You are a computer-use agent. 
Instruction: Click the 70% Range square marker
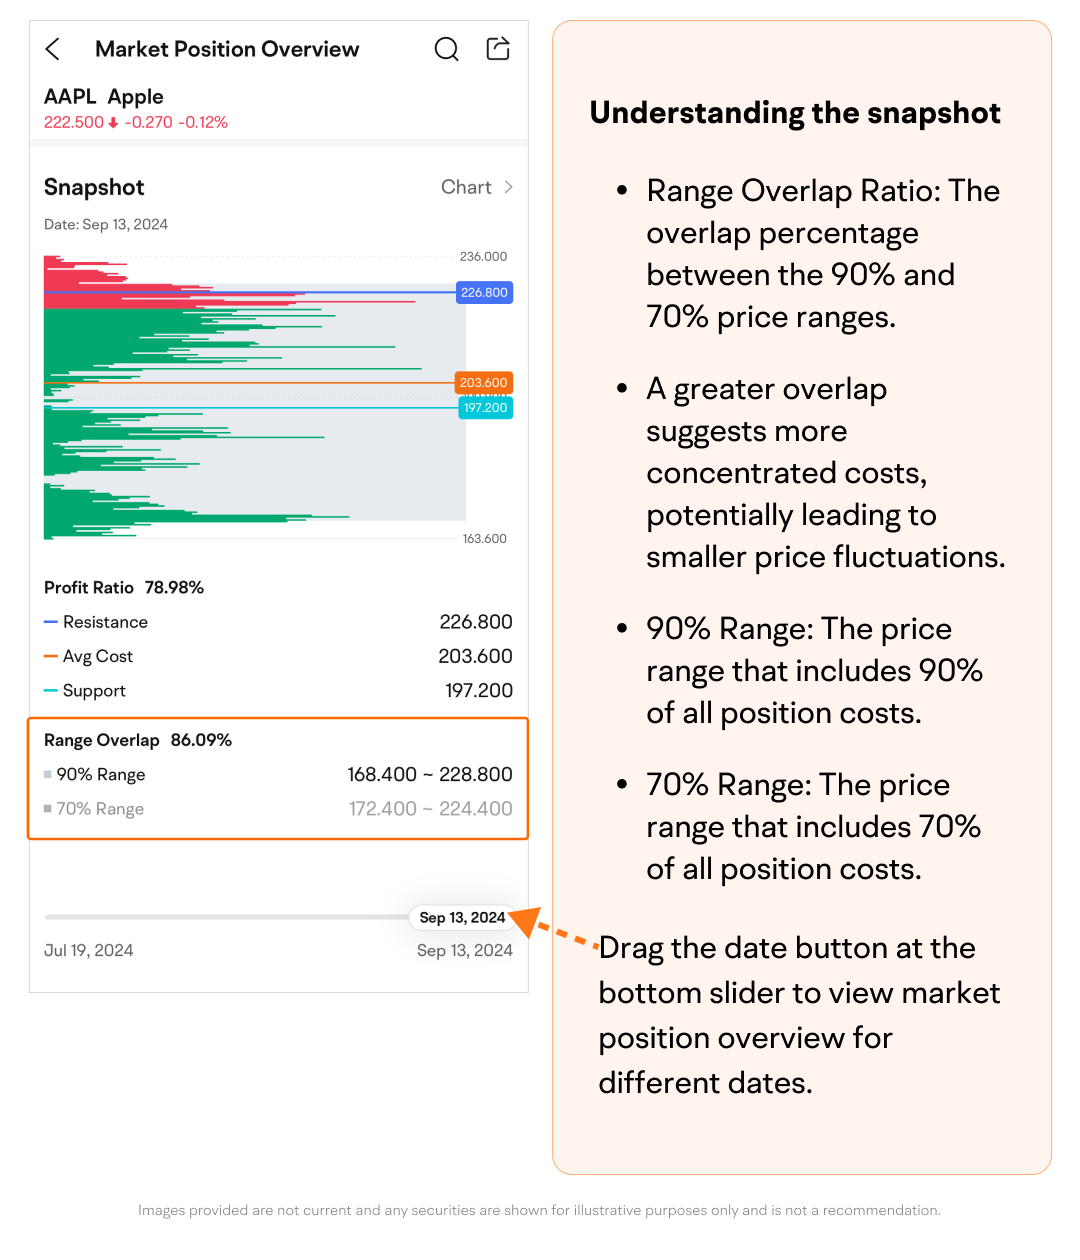(x=48, y=808)
